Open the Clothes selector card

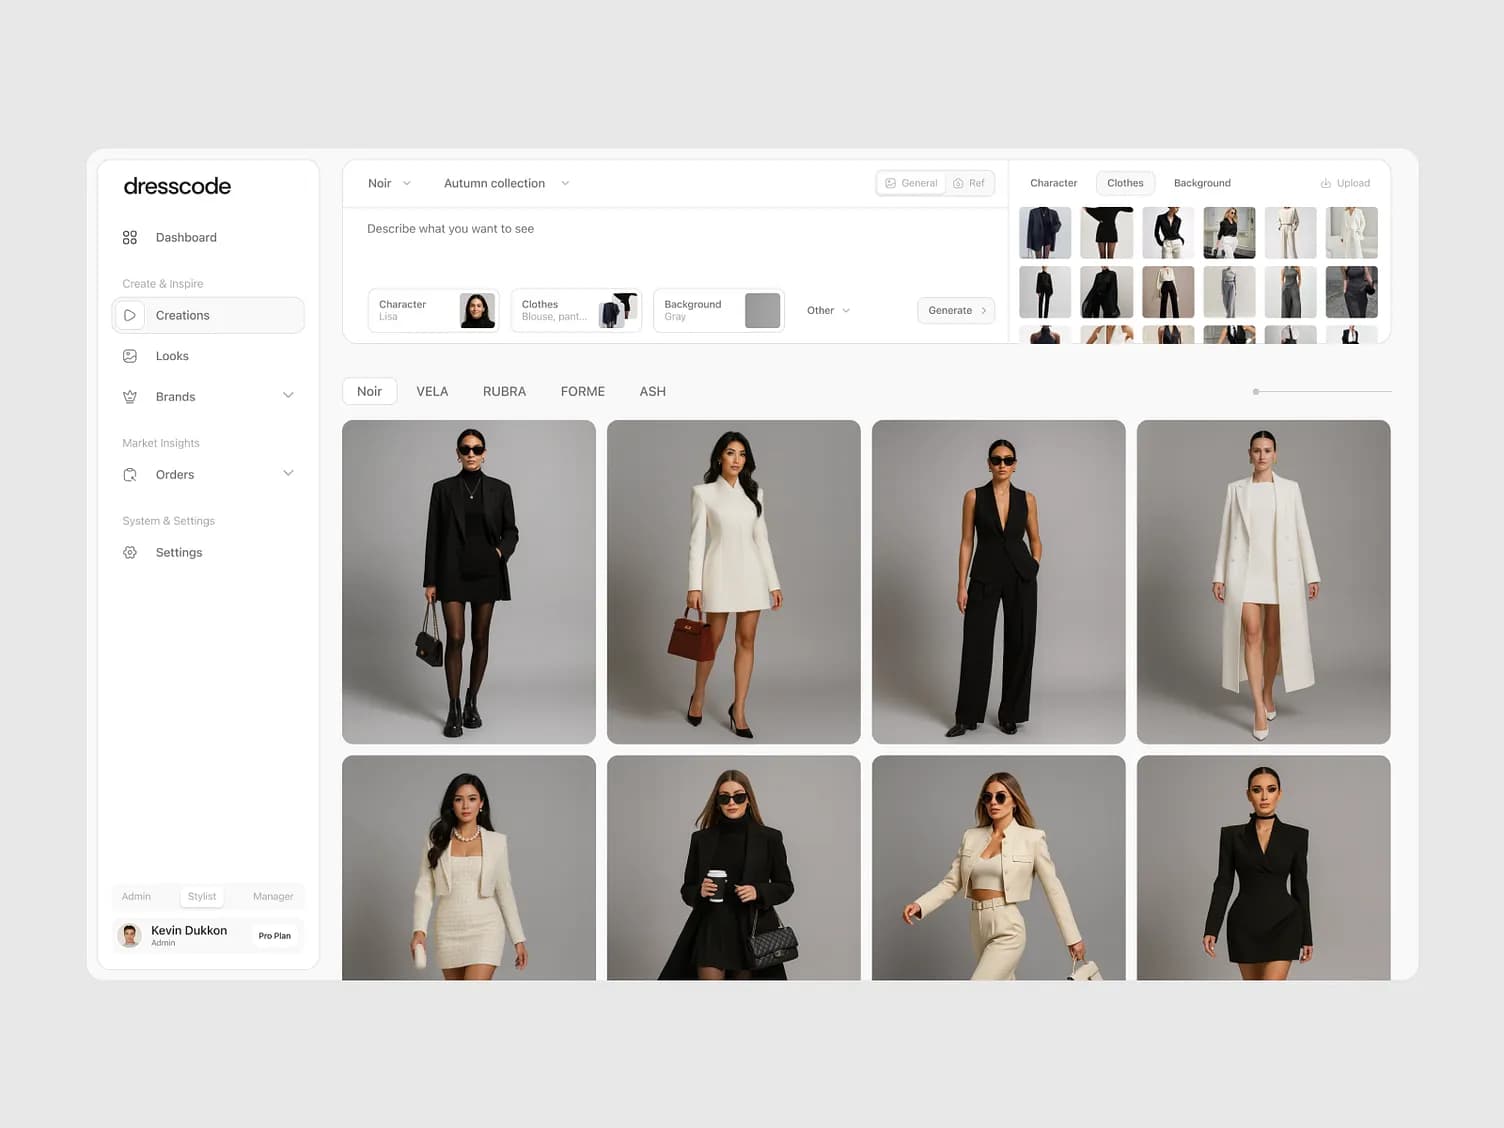(577, 310)
